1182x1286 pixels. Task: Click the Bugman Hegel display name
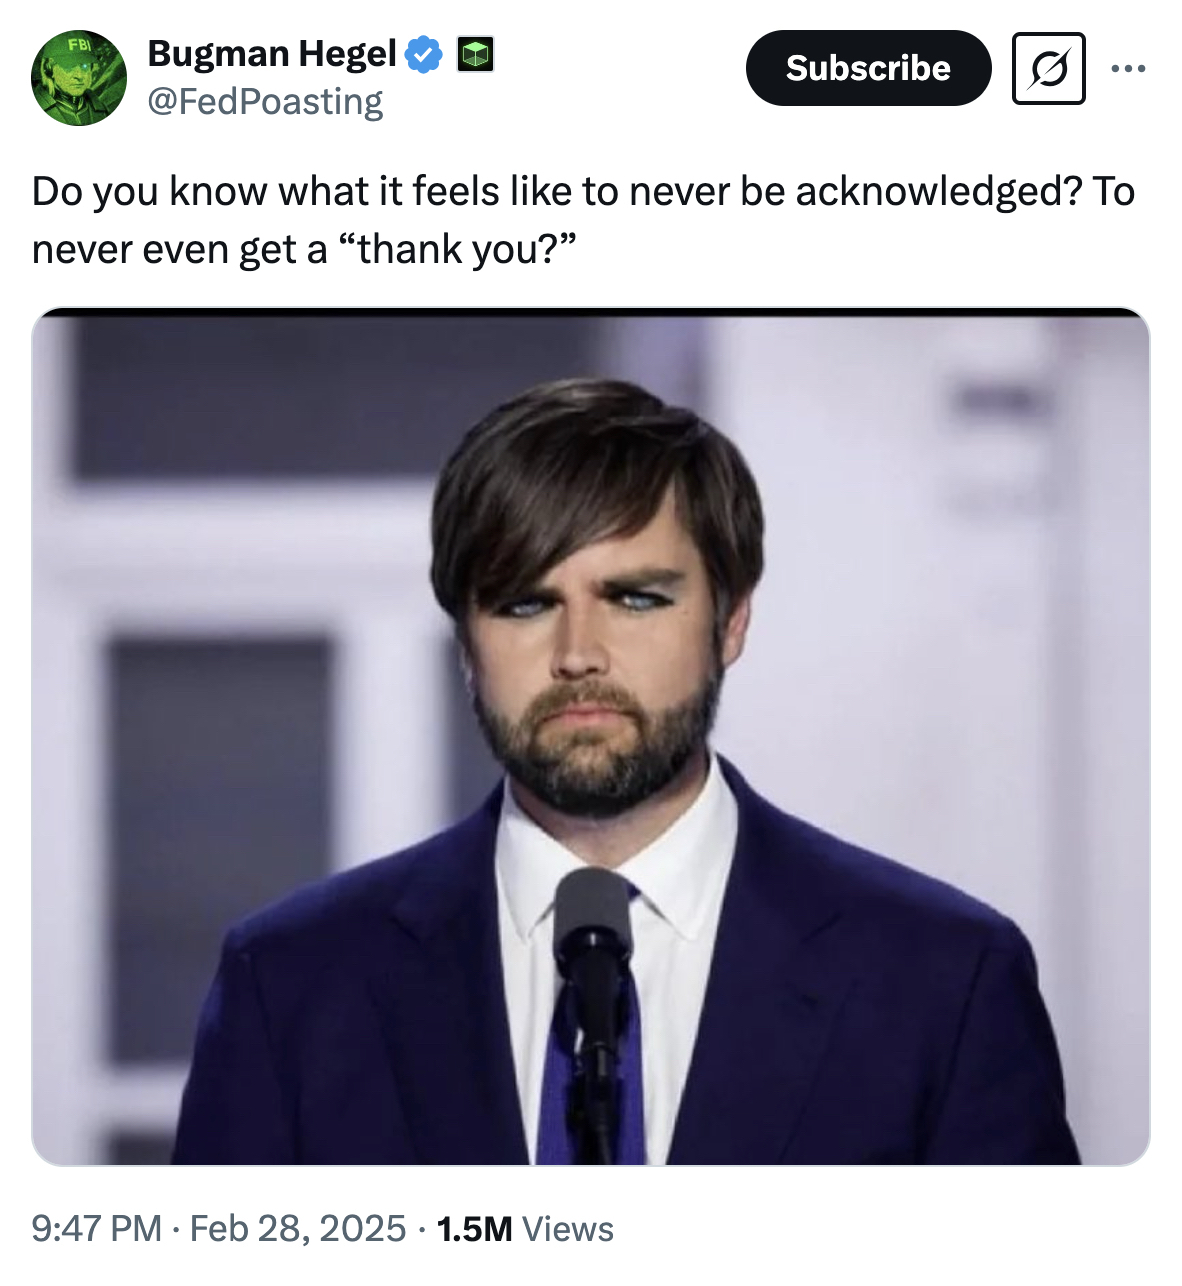pos(272,54)
